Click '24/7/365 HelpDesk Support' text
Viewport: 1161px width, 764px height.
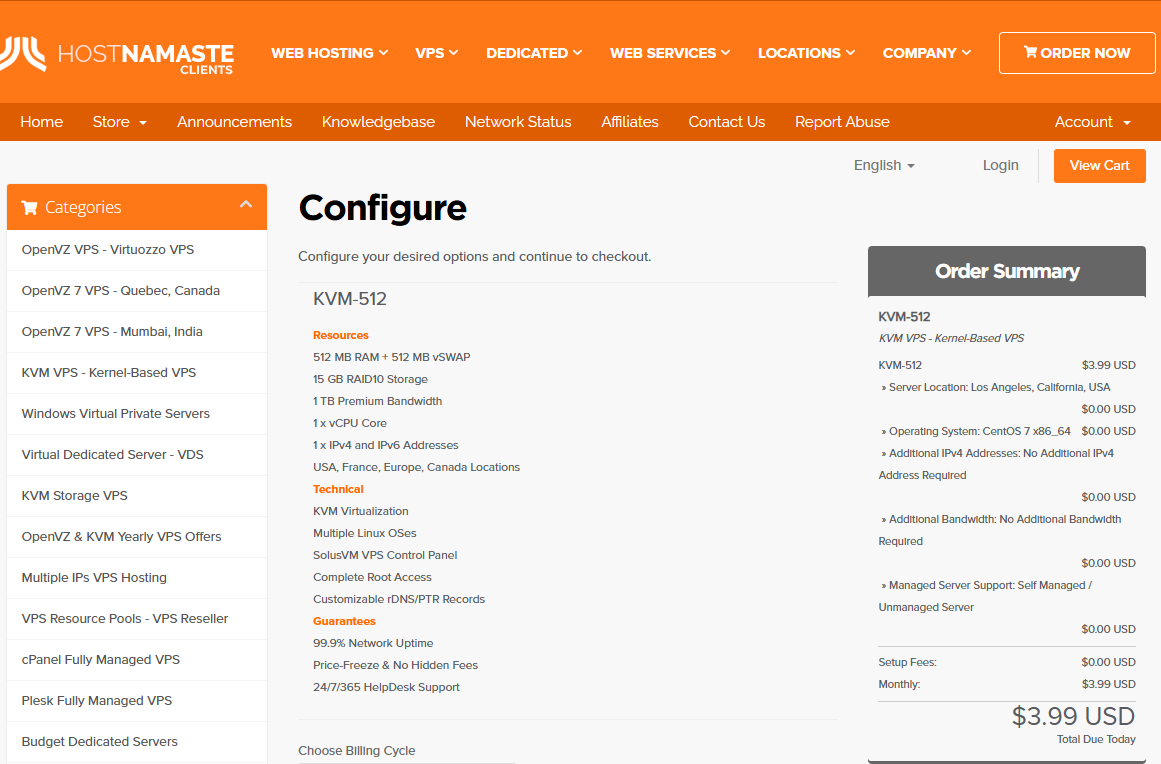[386, 687]
